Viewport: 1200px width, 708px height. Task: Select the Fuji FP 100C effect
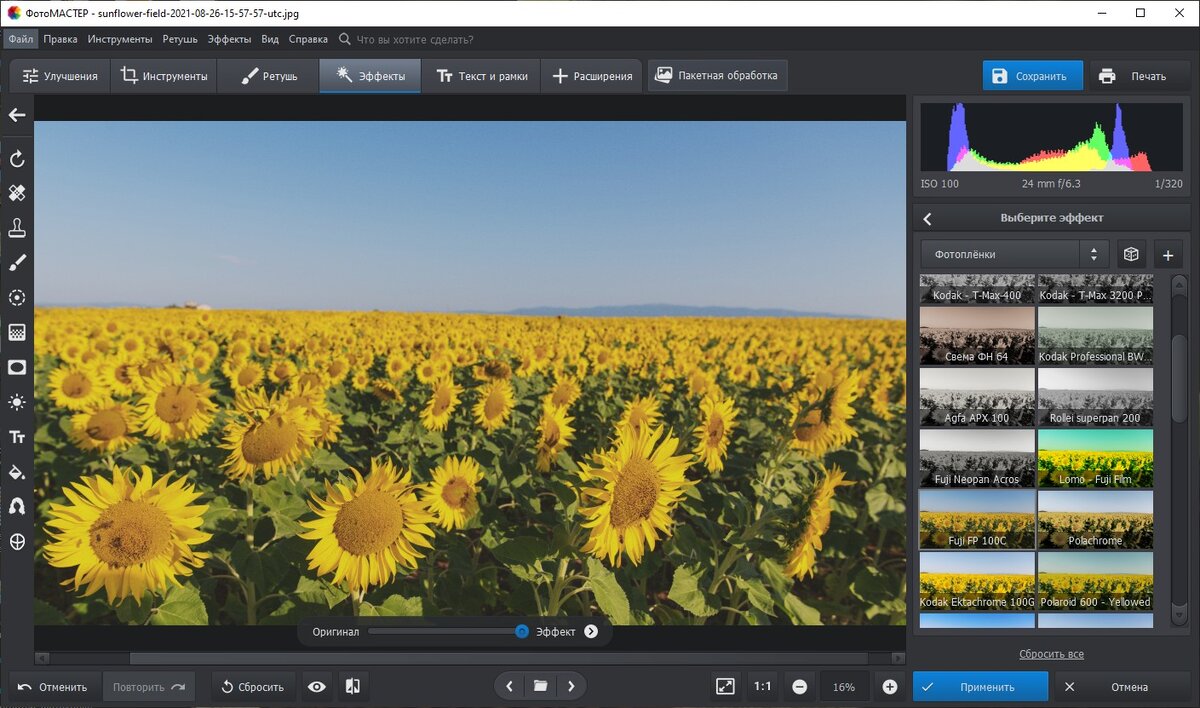(x=977, y=519)
